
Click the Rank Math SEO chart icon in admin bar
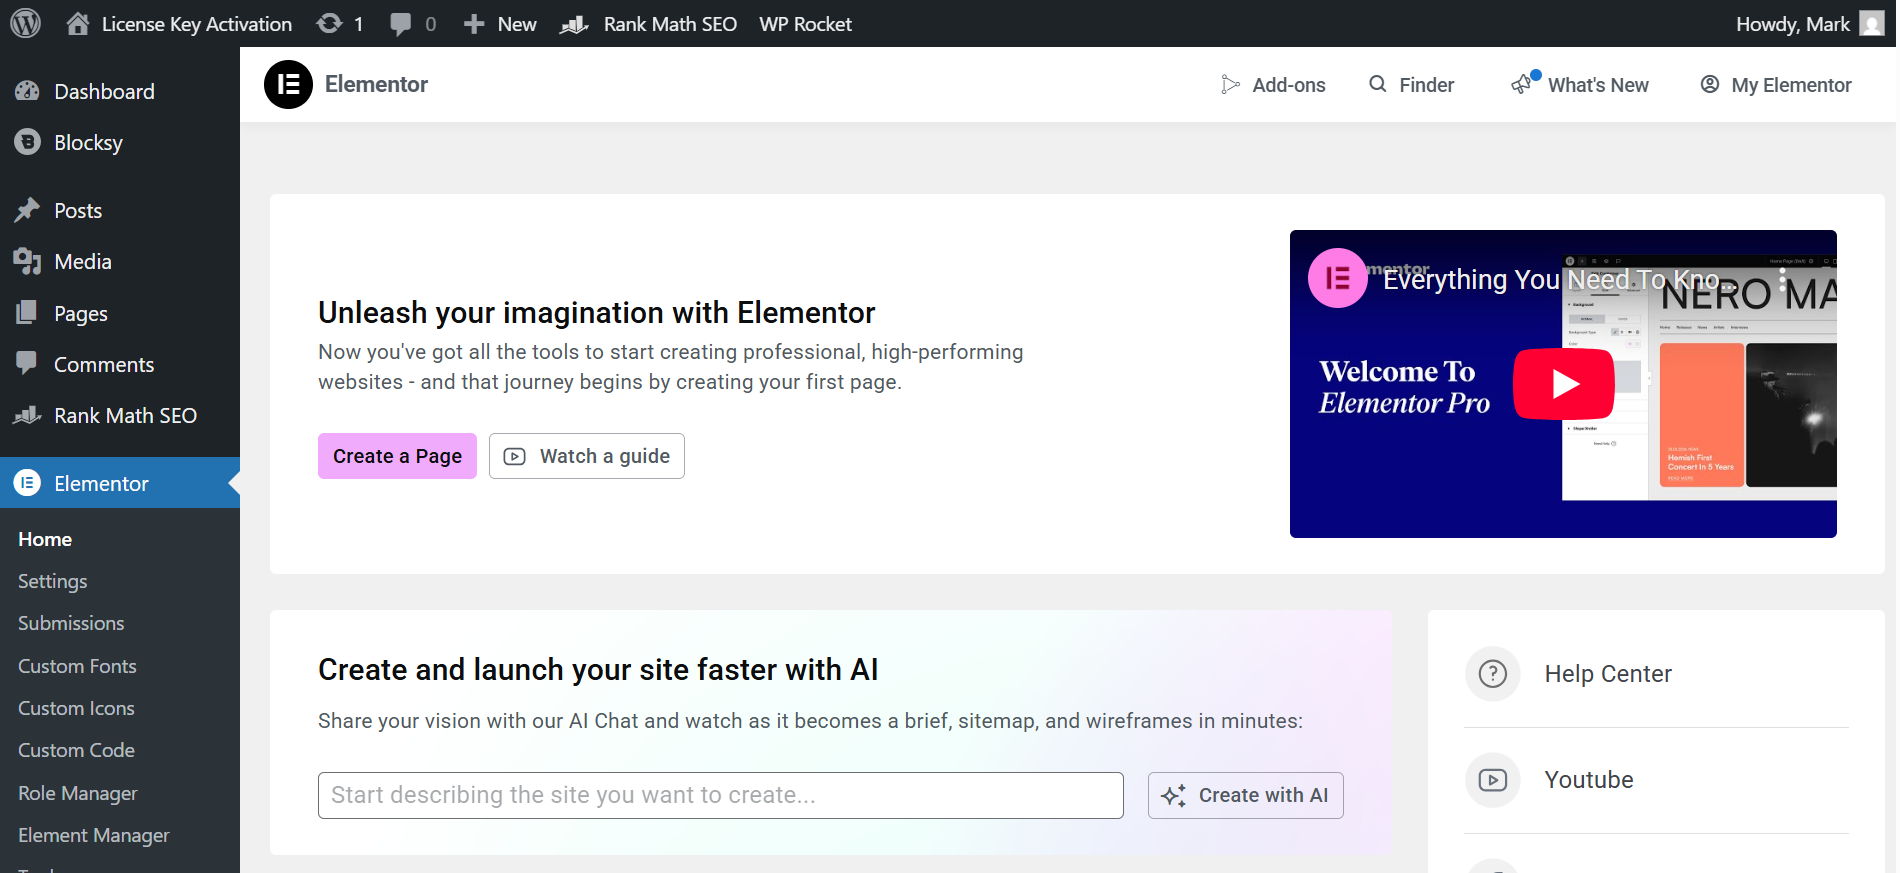(x=574, y=24)
